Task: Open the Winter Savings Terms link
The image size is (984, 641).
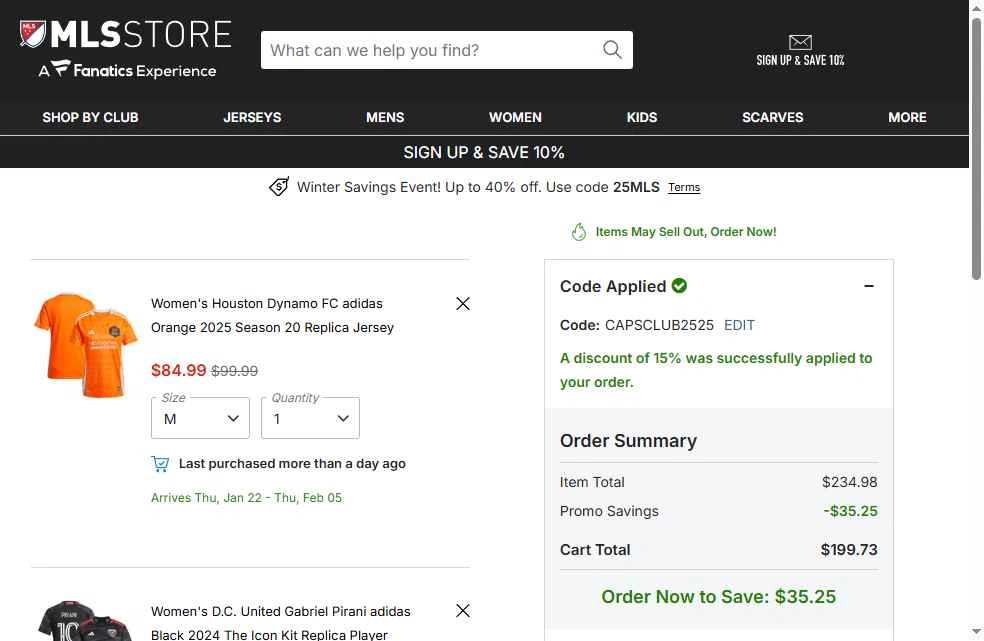Action: click(684, 187)
